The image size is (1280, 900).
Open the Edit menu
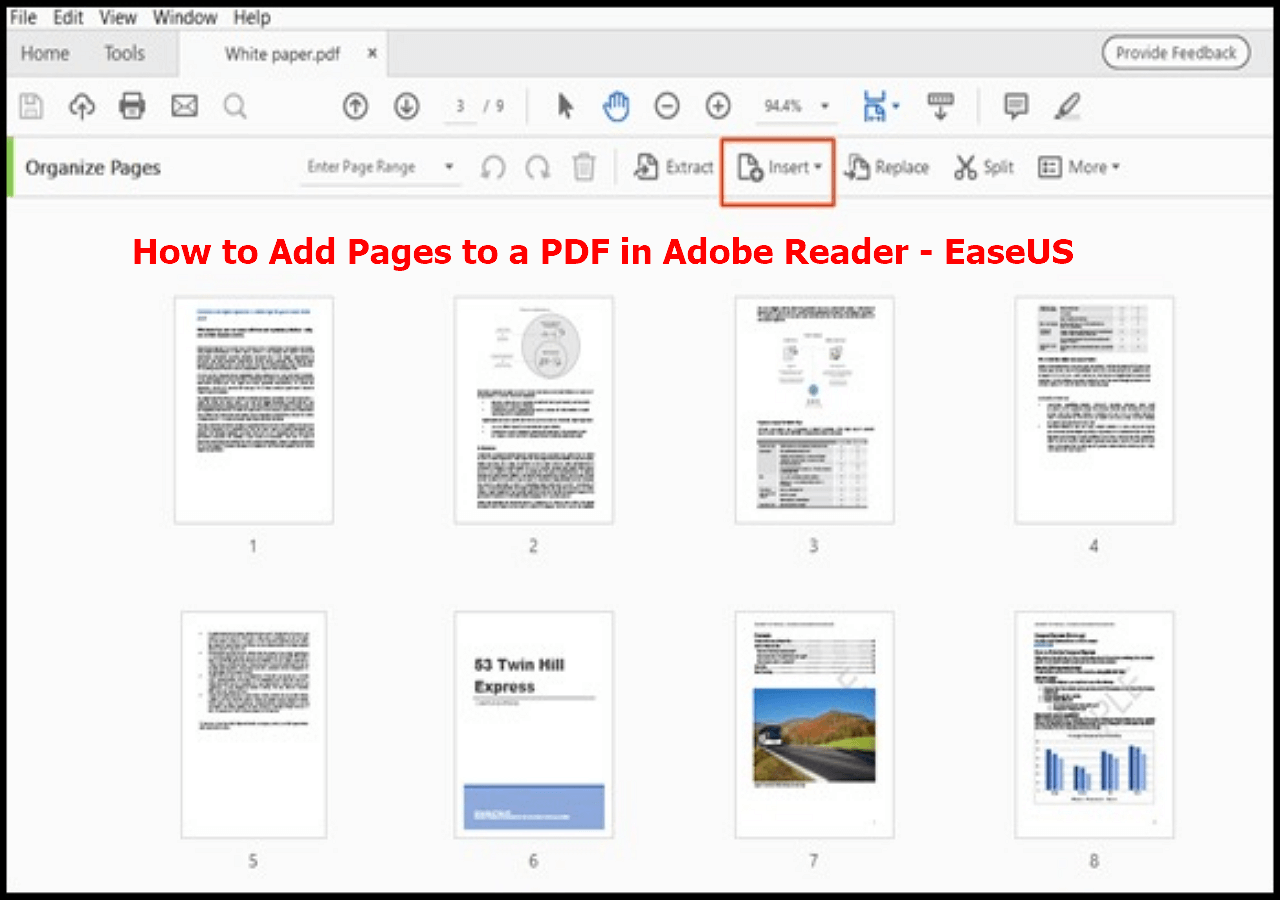[x=68, y=17]
